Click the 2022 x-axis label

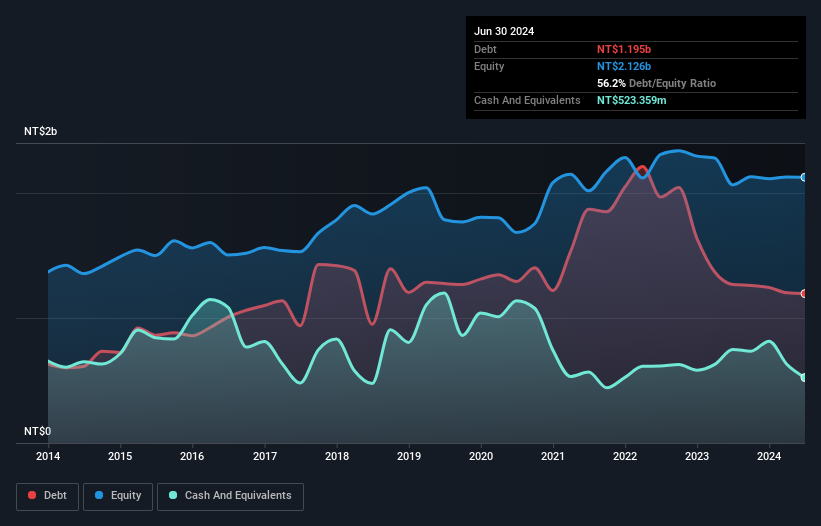pos(625,456)
